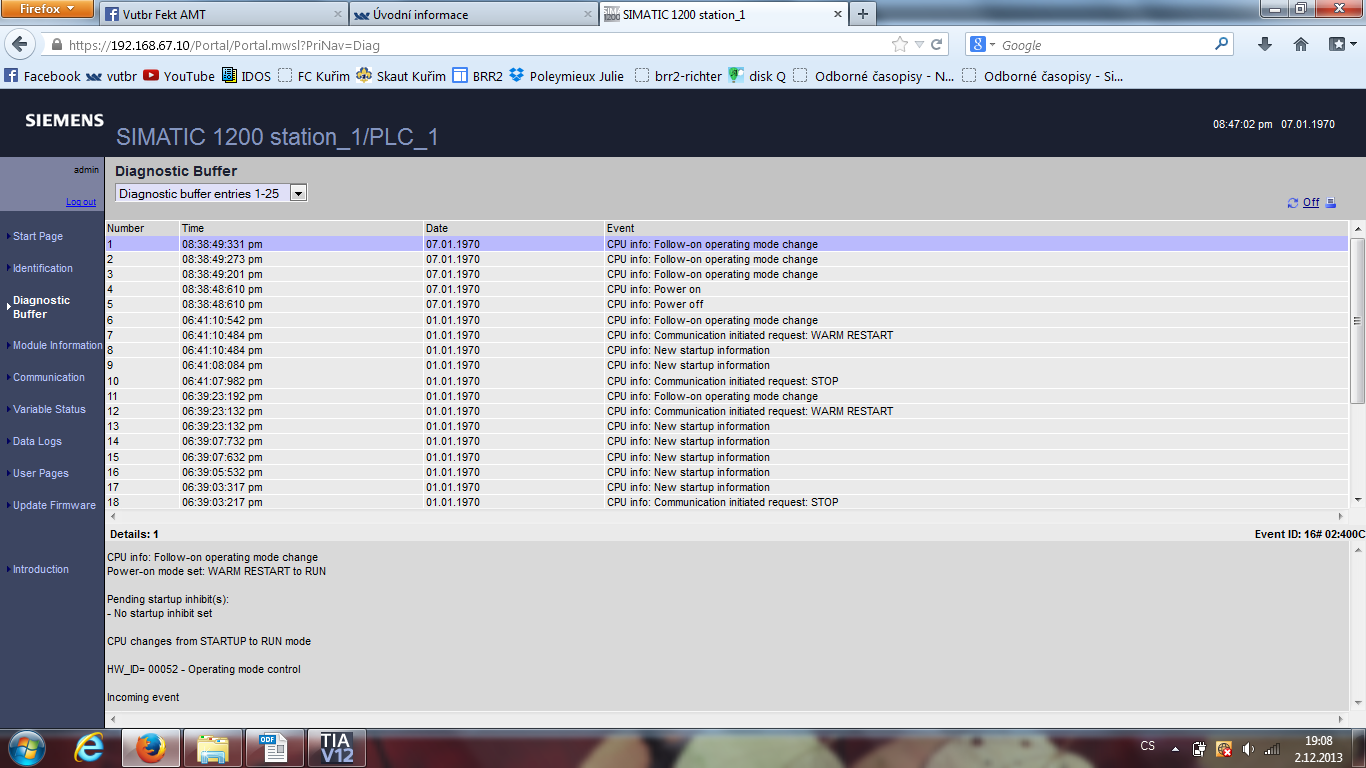Click the Google search magnifier icon
This screenshot has width=1366, height=768.
coord(1221,45)
